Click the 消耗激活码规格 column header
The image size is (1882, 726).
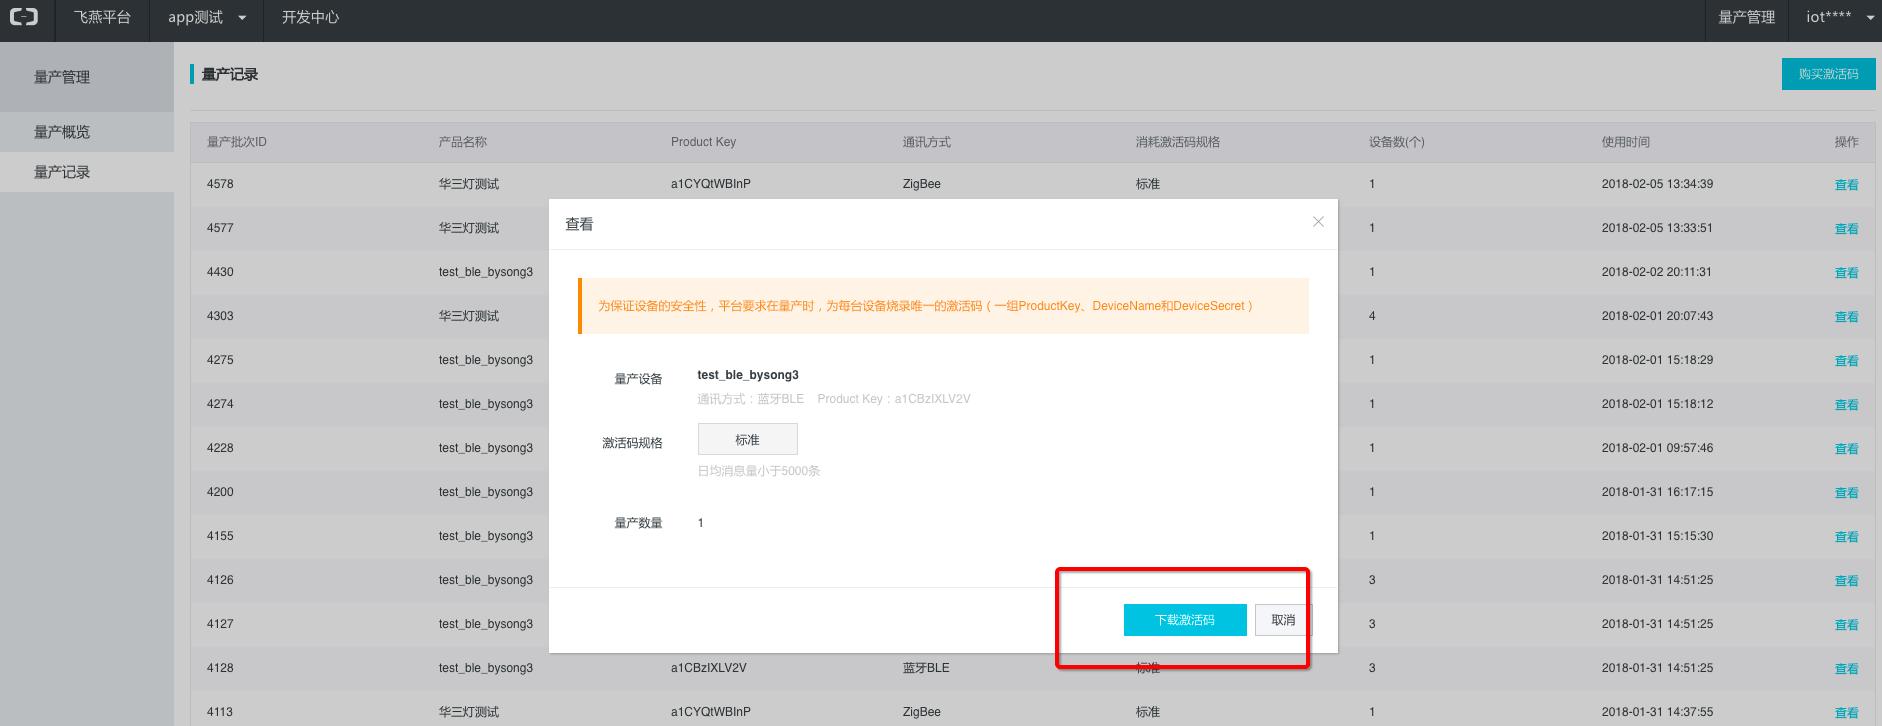coord(1178,142)
